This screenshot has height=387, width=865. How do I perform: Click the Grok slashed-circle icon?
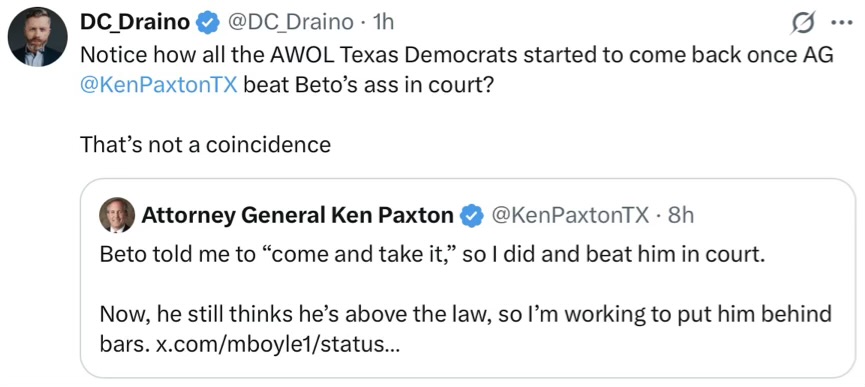click(x=801, y=24)
